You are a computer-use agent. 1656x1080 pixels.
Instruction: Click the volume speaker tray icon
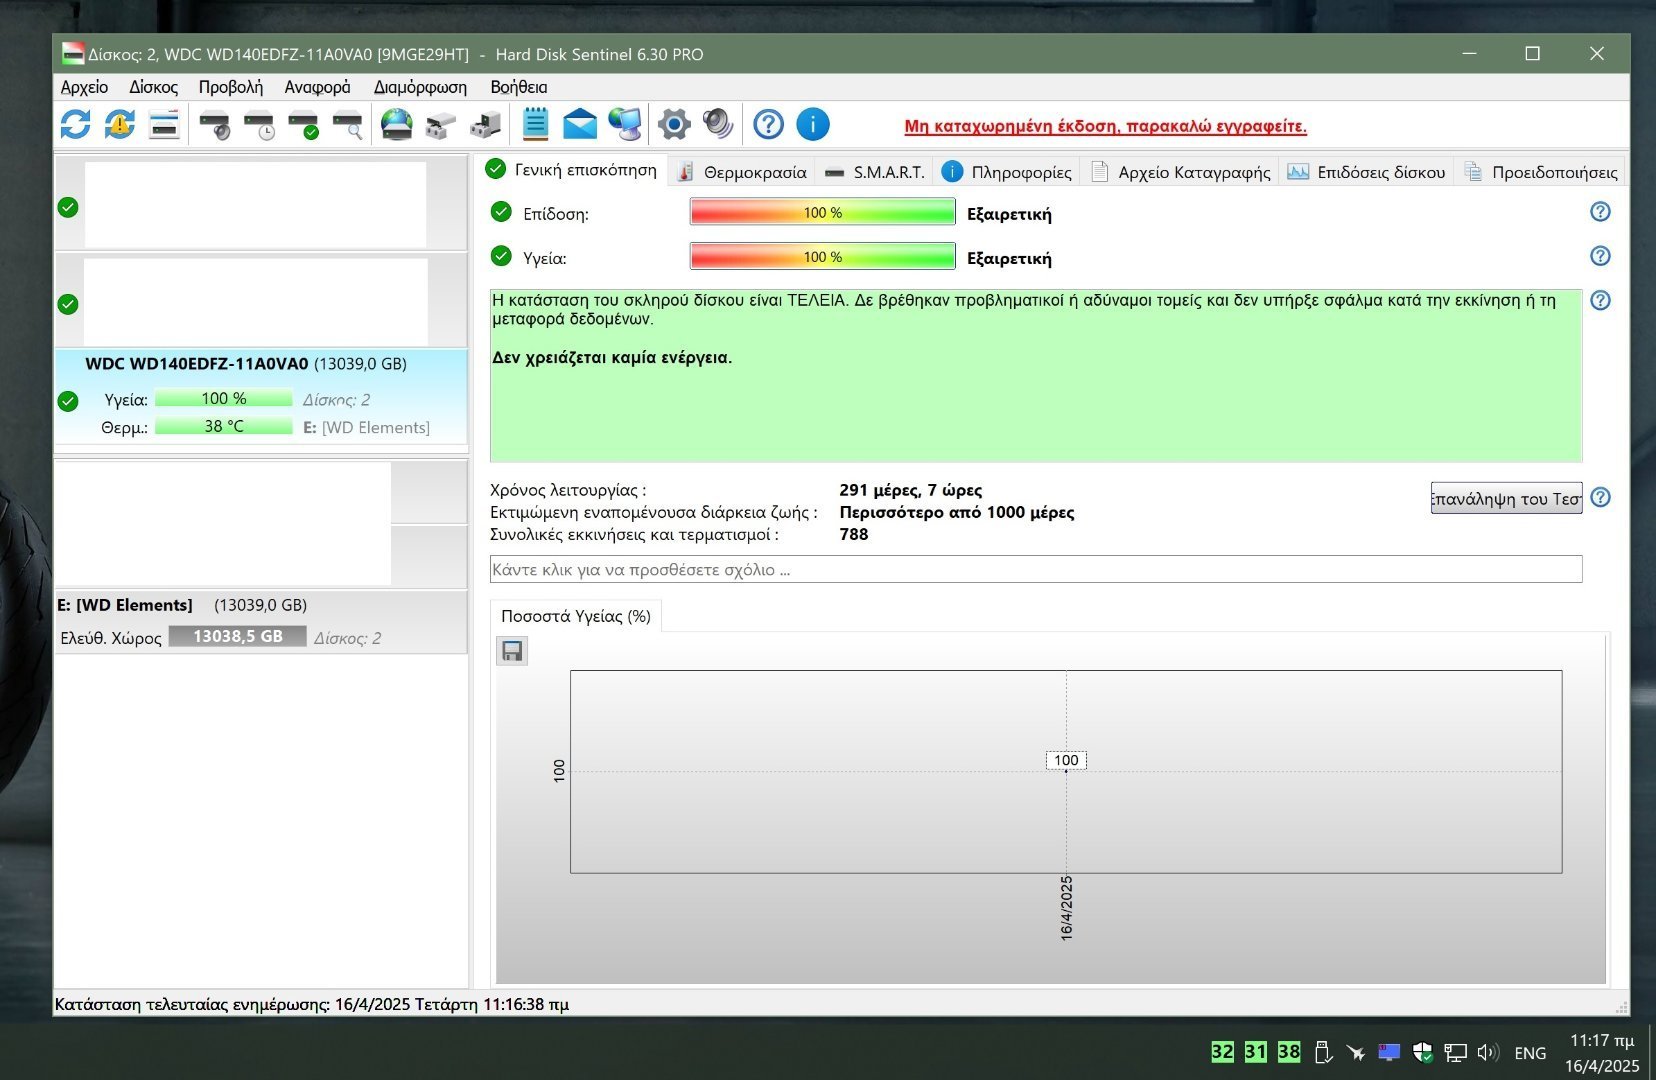tap(1488, 1052)
